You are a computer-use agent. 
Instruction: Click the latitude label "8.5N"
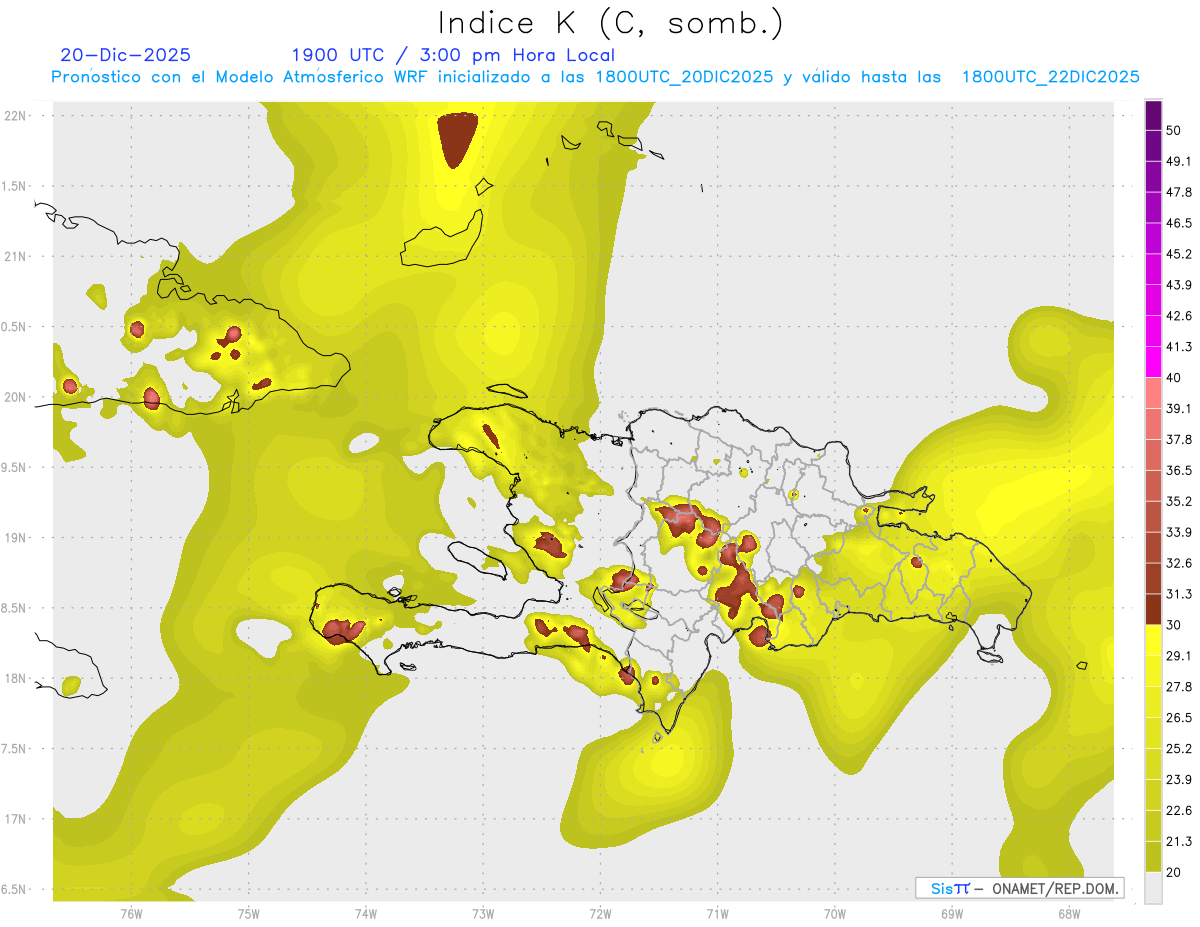(x=15, y=608)
